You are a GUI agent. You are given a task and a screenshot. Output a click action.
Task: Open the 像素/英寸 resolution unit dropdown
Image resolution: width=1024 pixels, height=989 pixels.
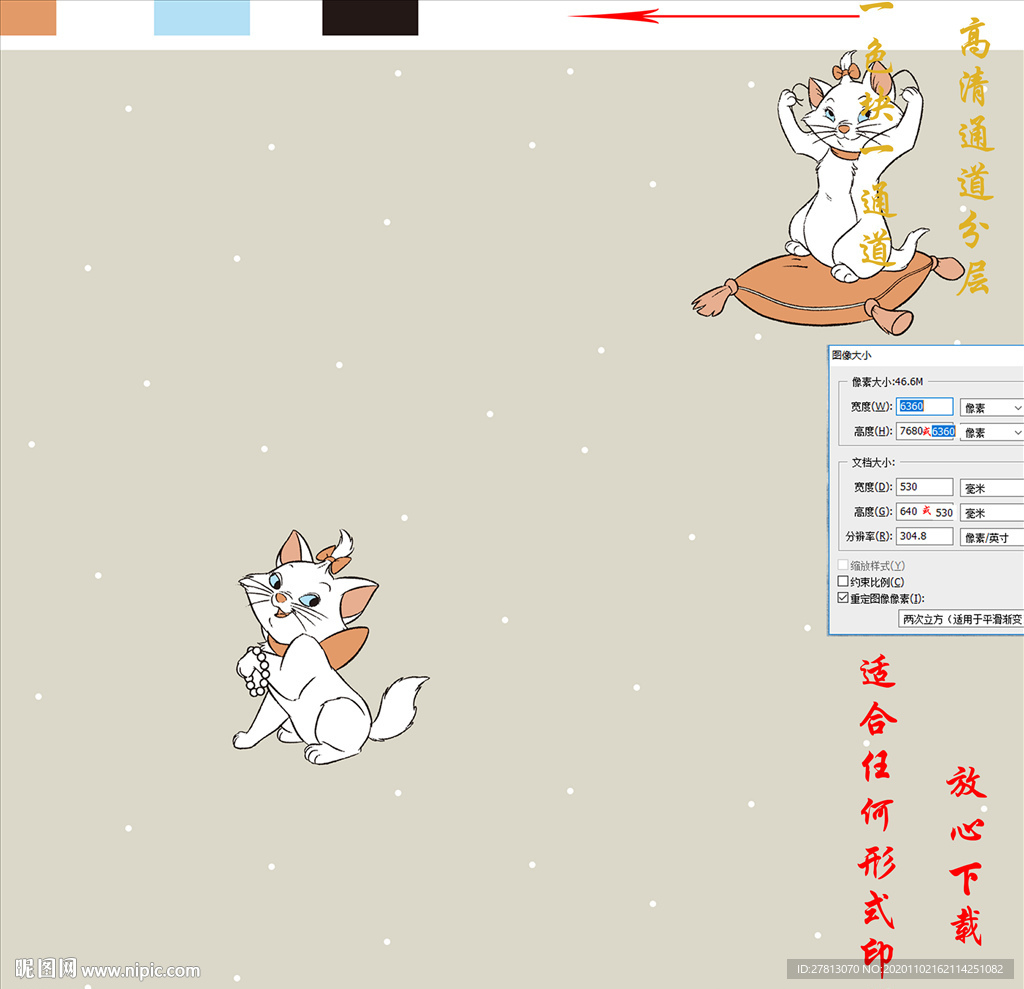coord(991,538)
